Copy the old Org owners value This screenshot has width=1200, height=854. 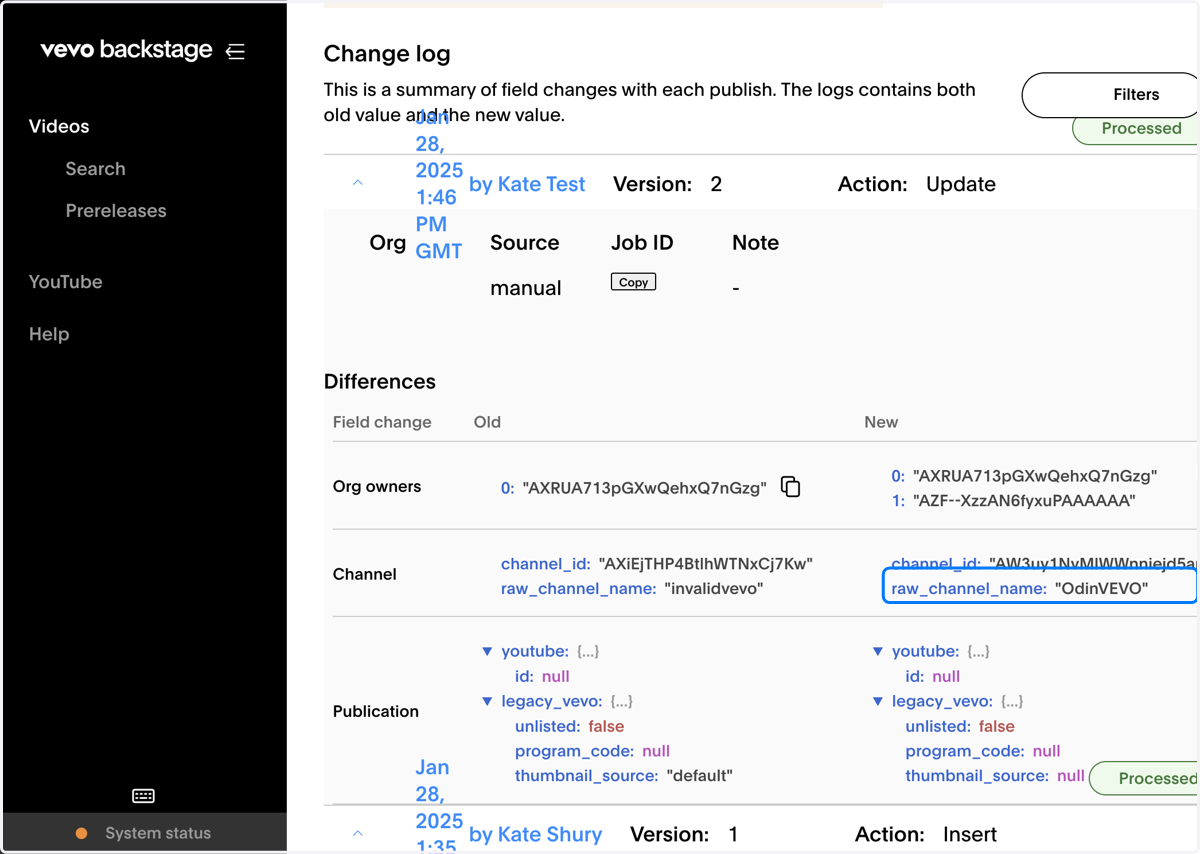coord(790,487)
